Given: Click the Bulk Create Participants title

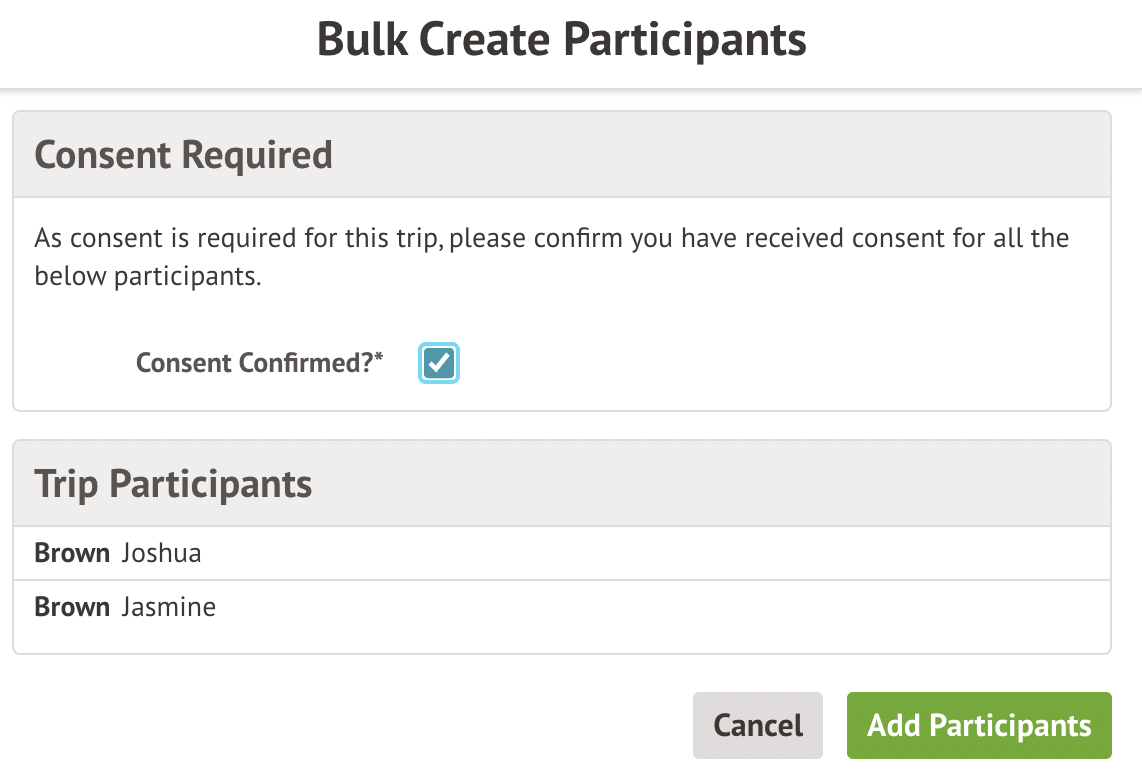Looking at the screenshot, I should pyautogui.click(x=561, y=40).
